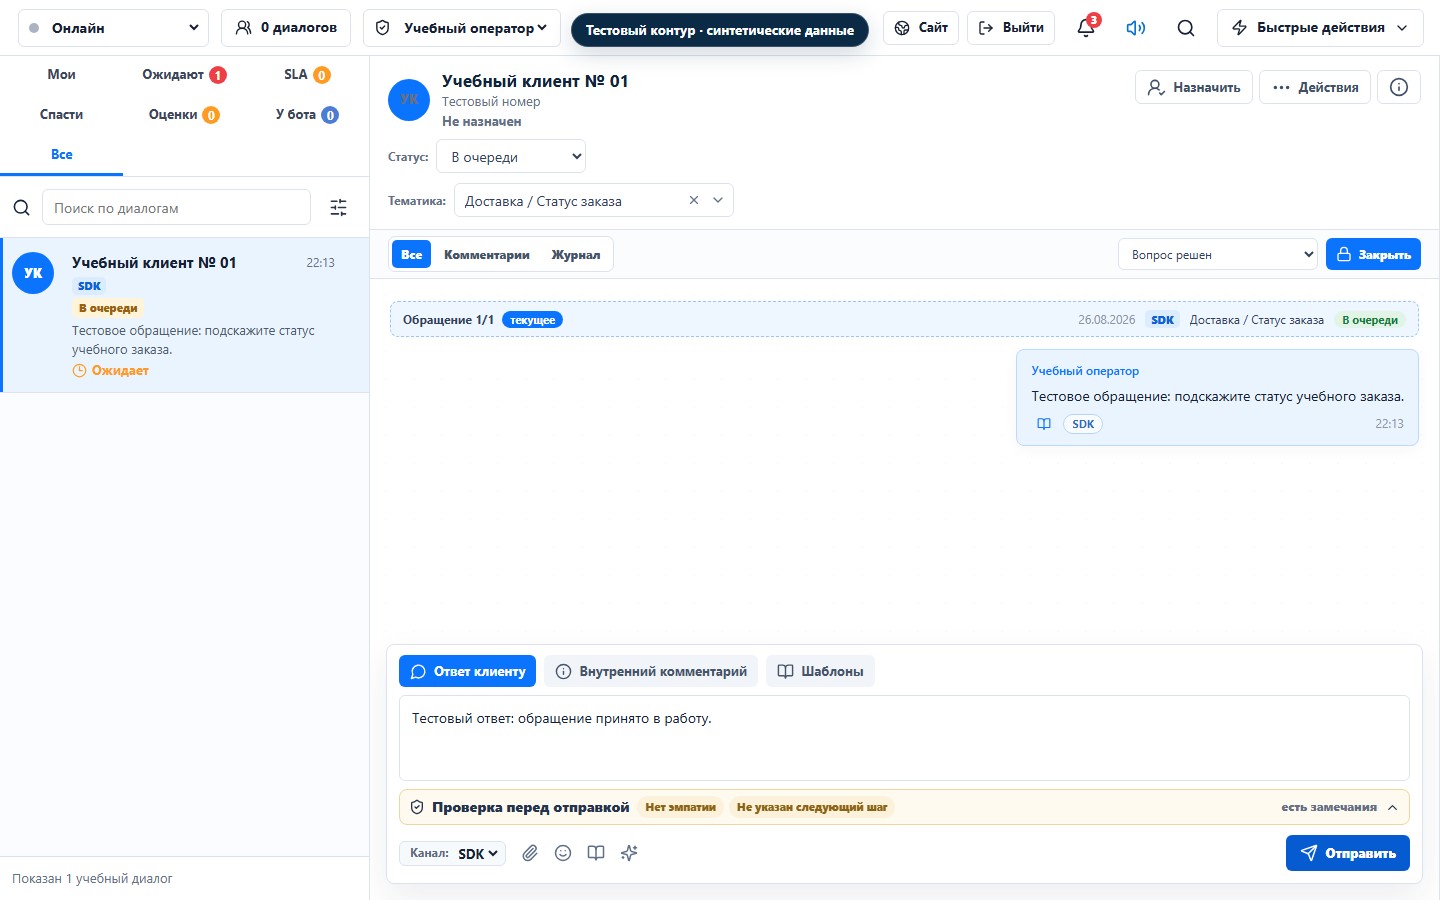
Task: Open the Статус dropdown В очереди
Action: (x=511, y=157)
